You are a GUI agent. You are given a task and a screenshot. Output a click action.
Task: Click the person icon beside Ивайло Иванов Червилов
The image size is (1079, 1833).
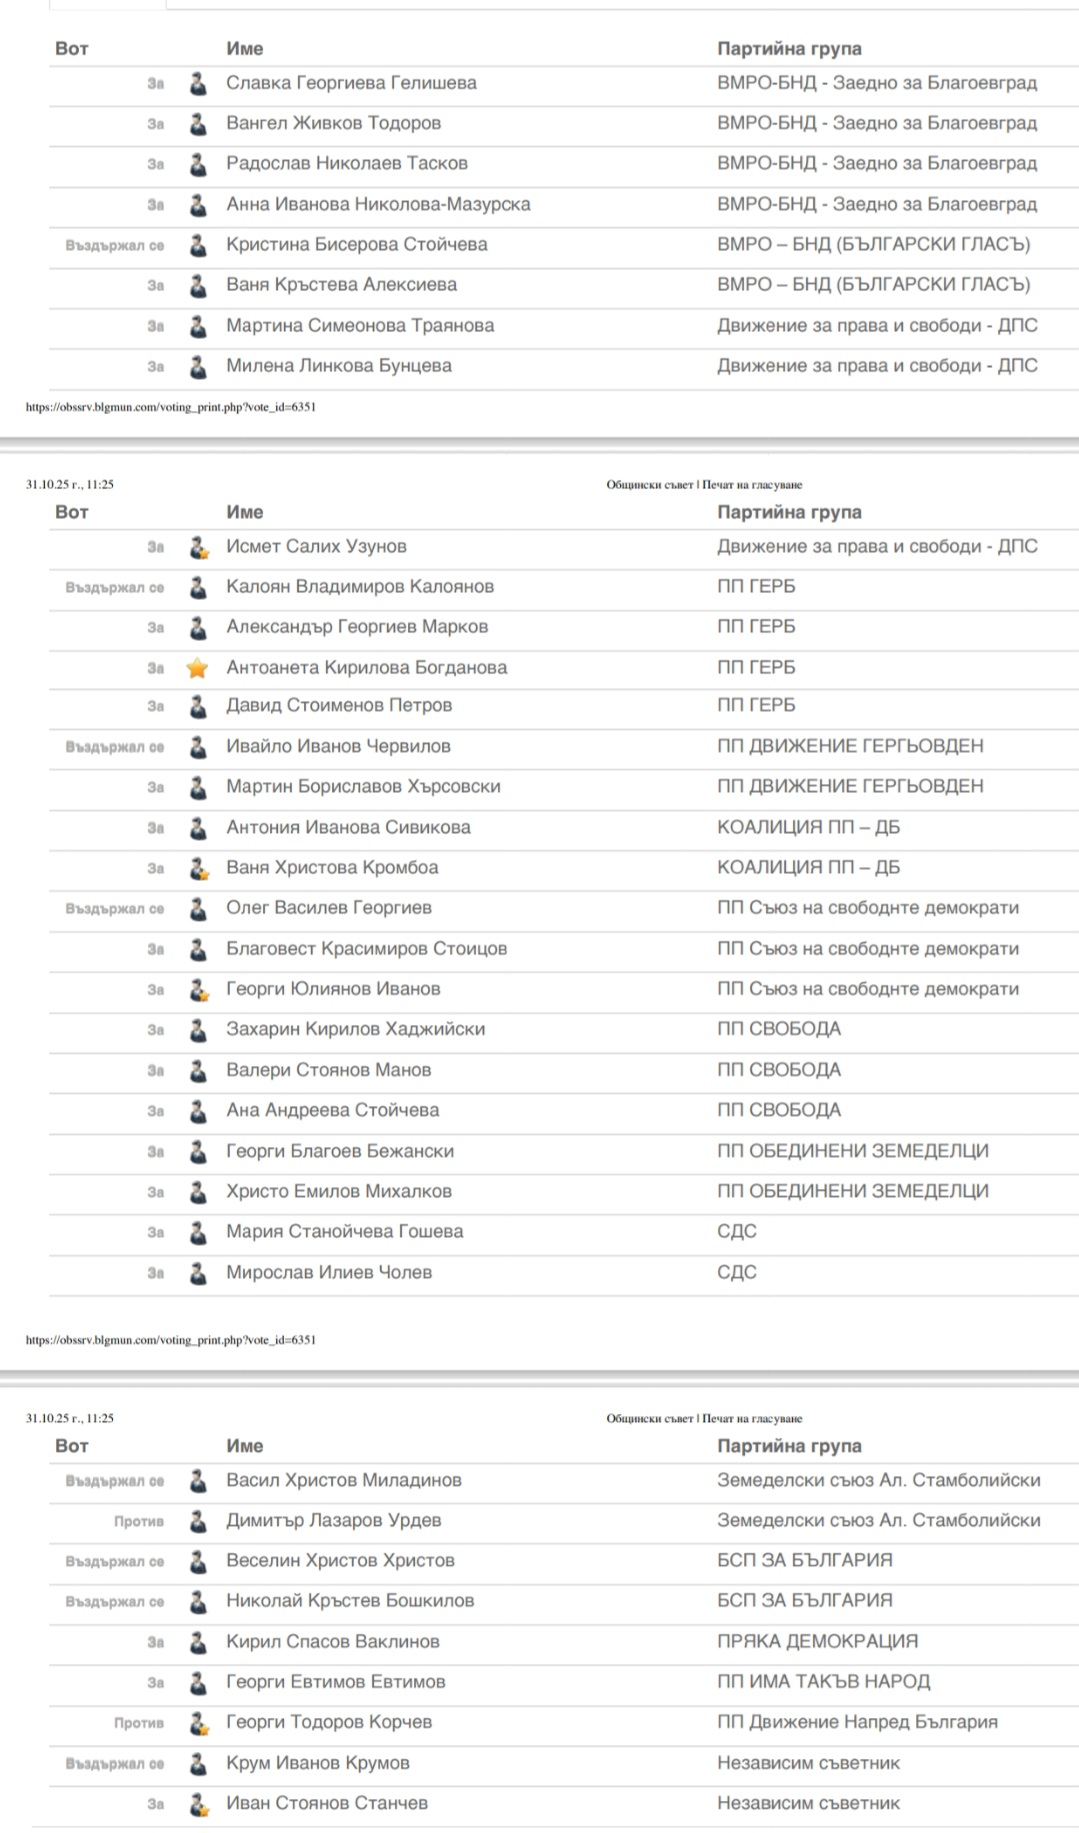tap(198, 747)
